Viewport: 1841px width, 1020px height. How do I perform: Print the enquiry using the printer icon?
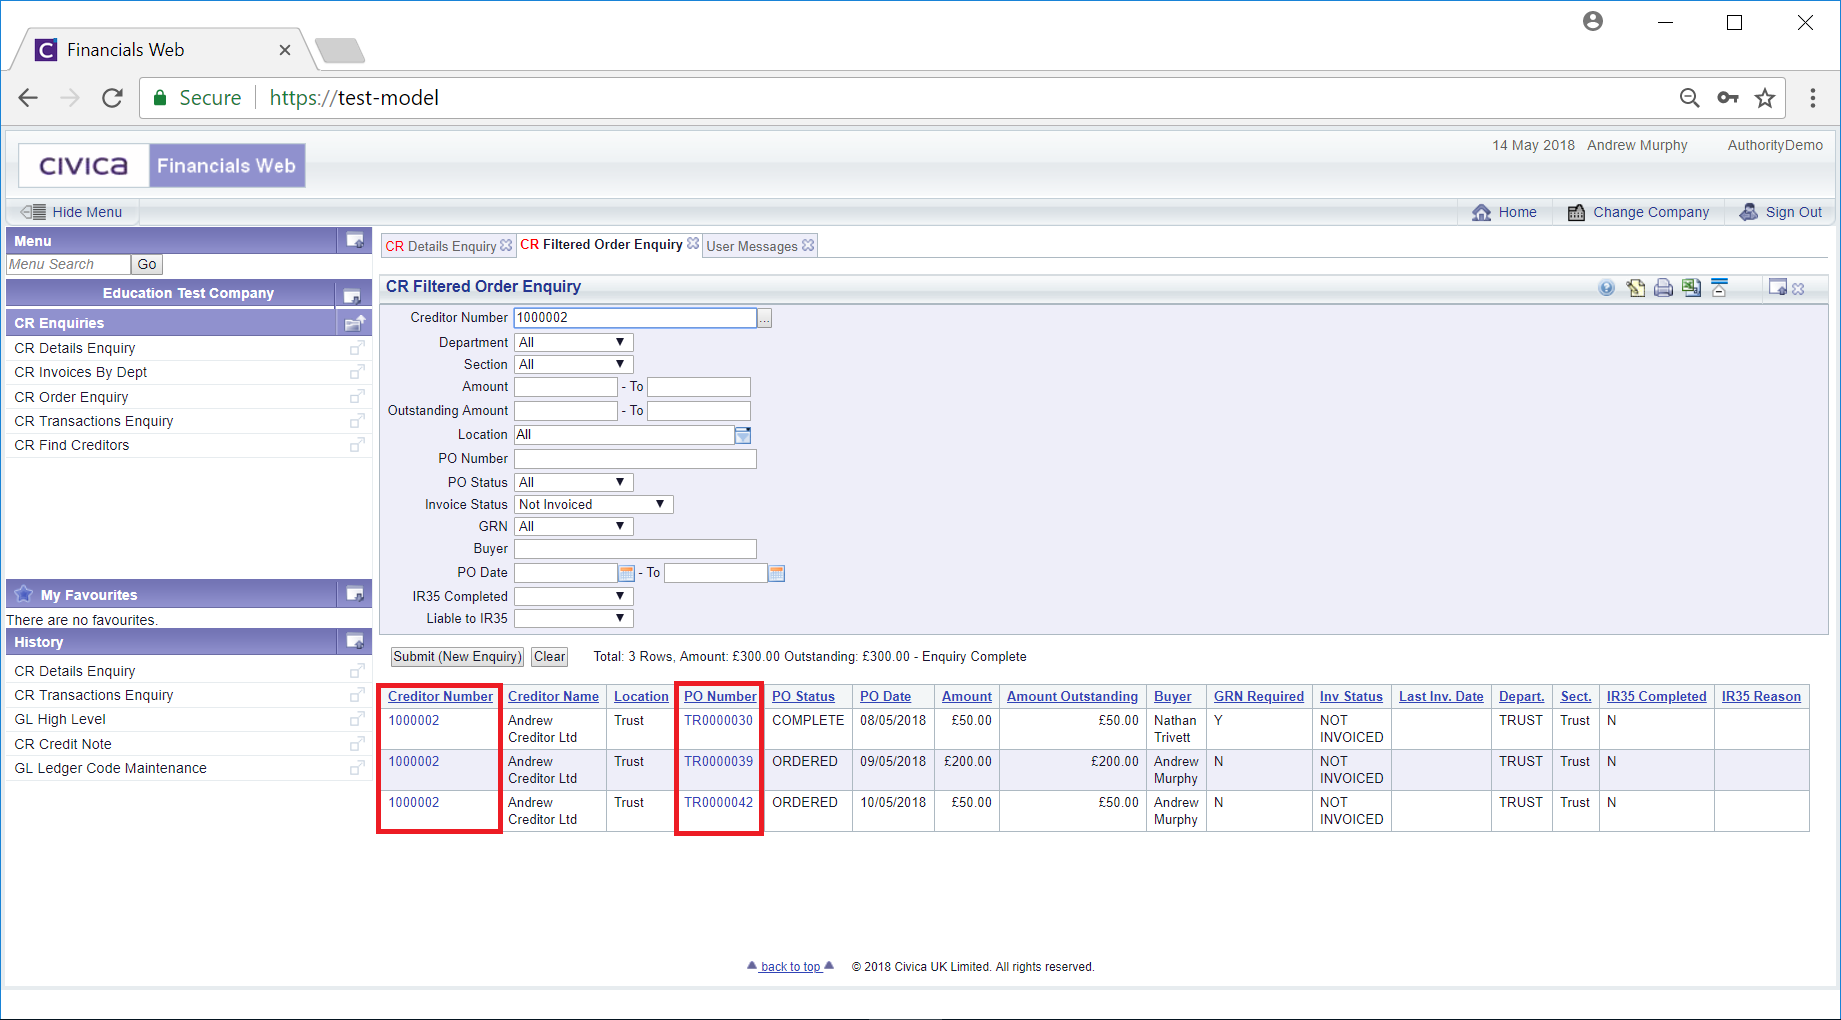1663,288
